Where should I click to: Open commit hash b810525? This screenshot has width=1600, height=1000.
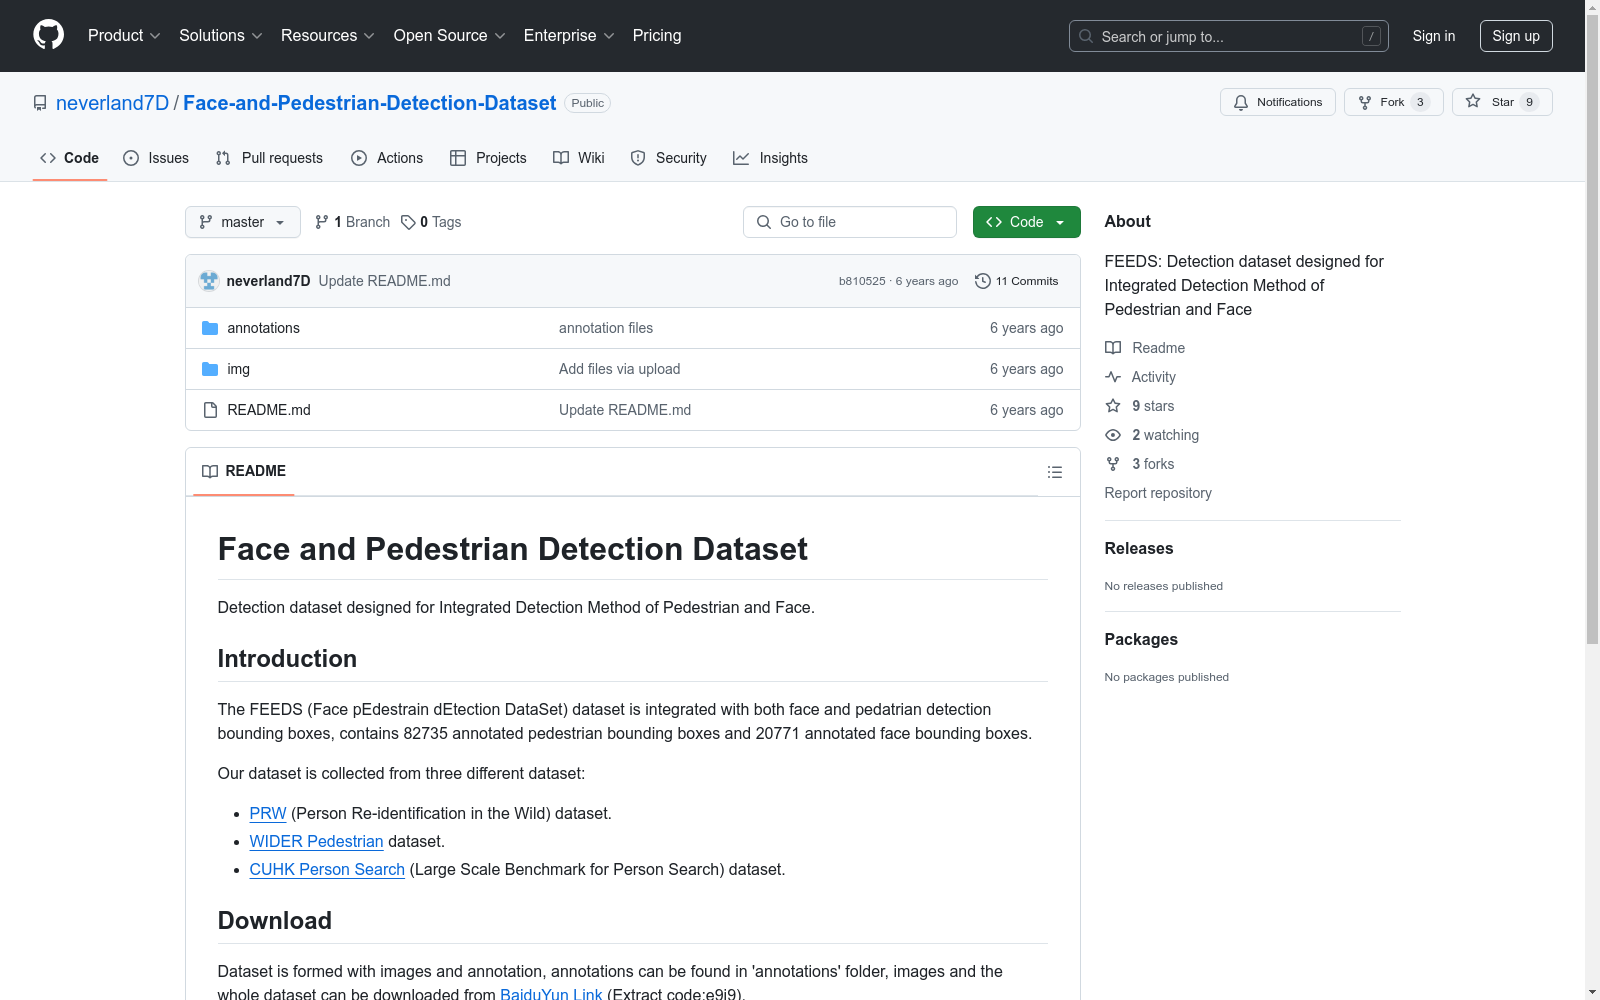point(862,281)
